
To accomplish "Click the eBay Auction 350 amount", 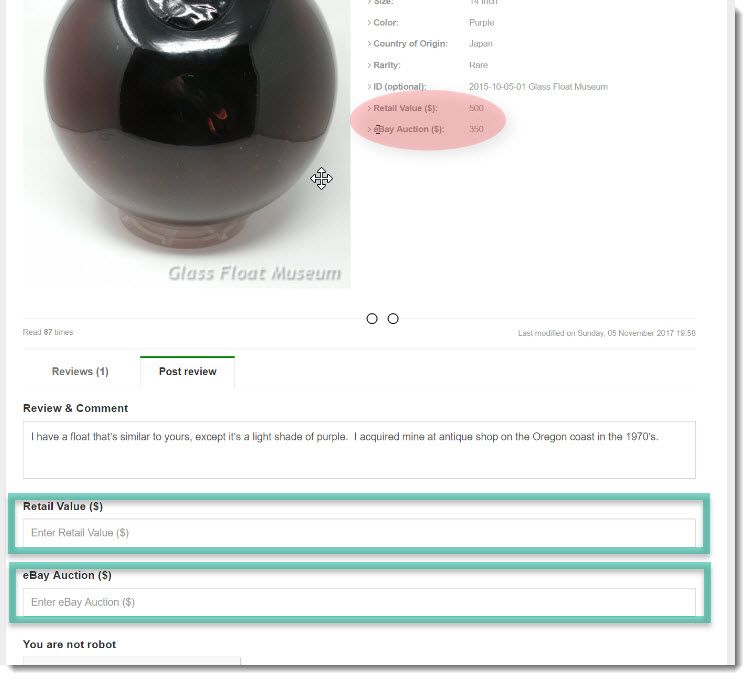I will pos(476,129).
